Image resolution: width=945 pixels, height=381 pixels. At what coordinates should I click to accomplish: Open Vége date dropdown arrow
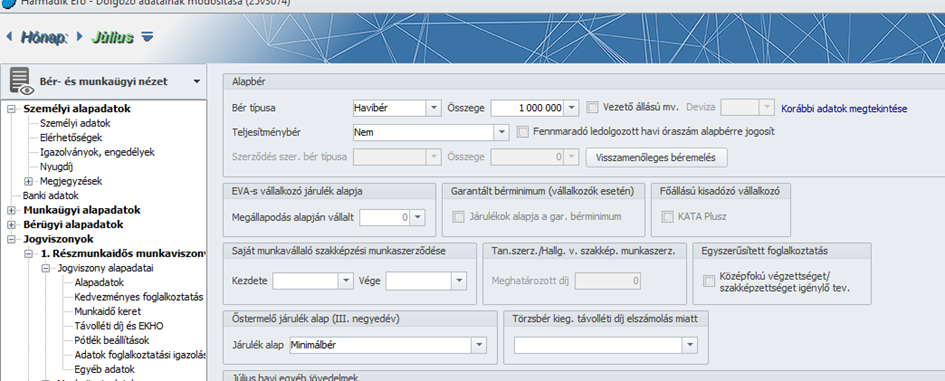coord(459,281)
